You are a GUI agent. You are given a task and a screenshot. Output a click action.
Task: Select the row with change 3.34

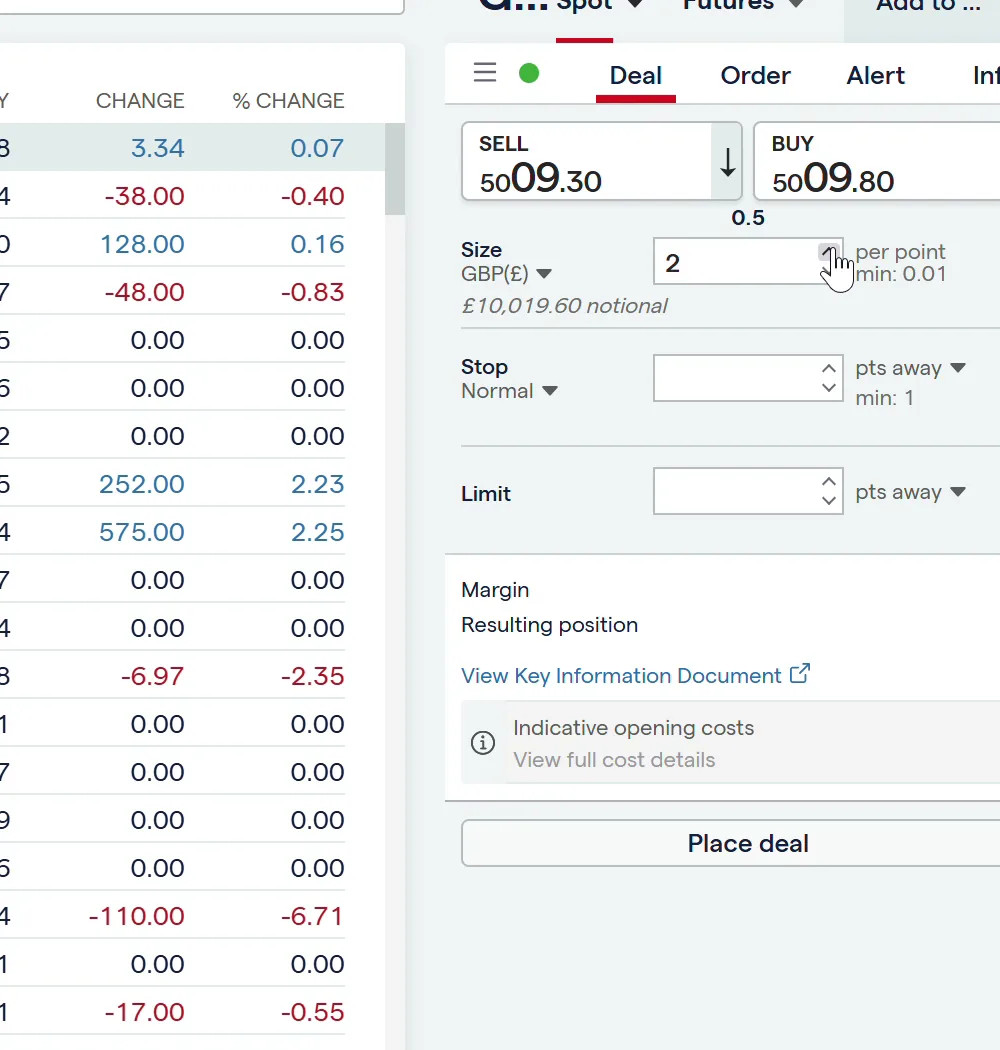(192, 147)
